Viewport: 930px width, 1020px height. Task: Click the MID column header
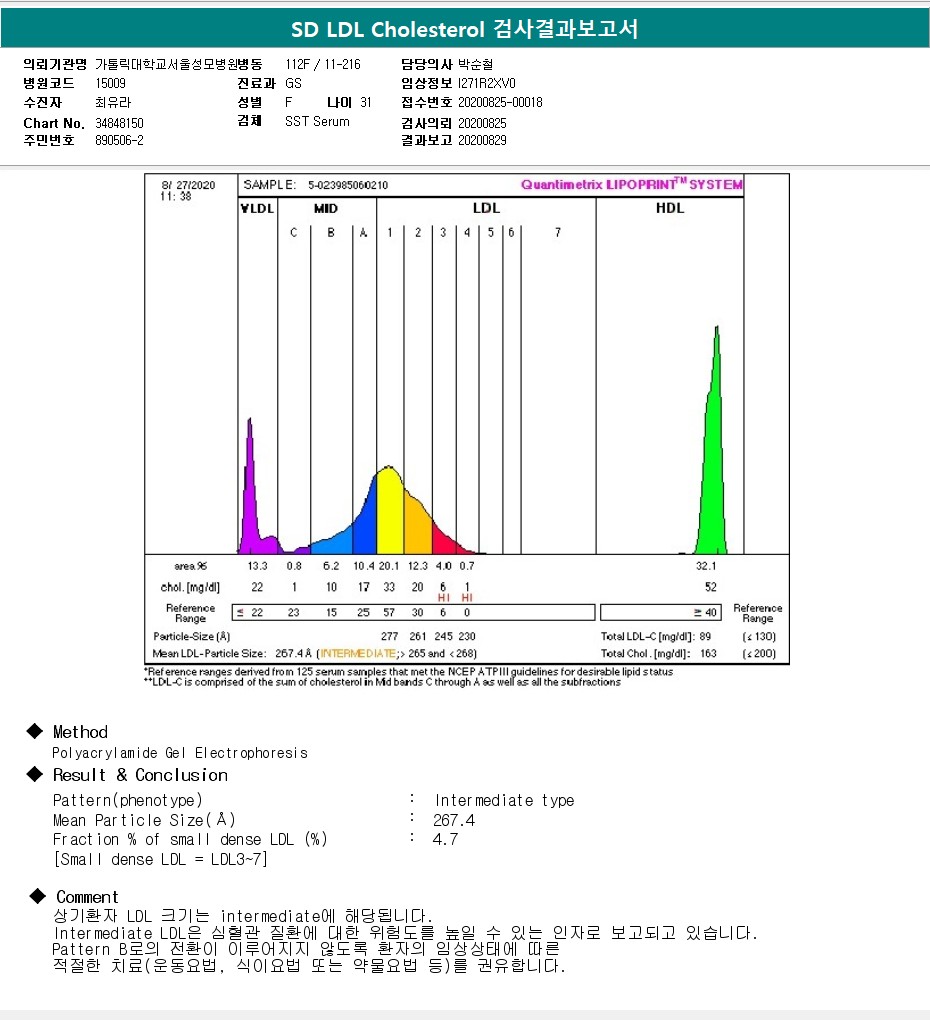click(x=326, y=208)
